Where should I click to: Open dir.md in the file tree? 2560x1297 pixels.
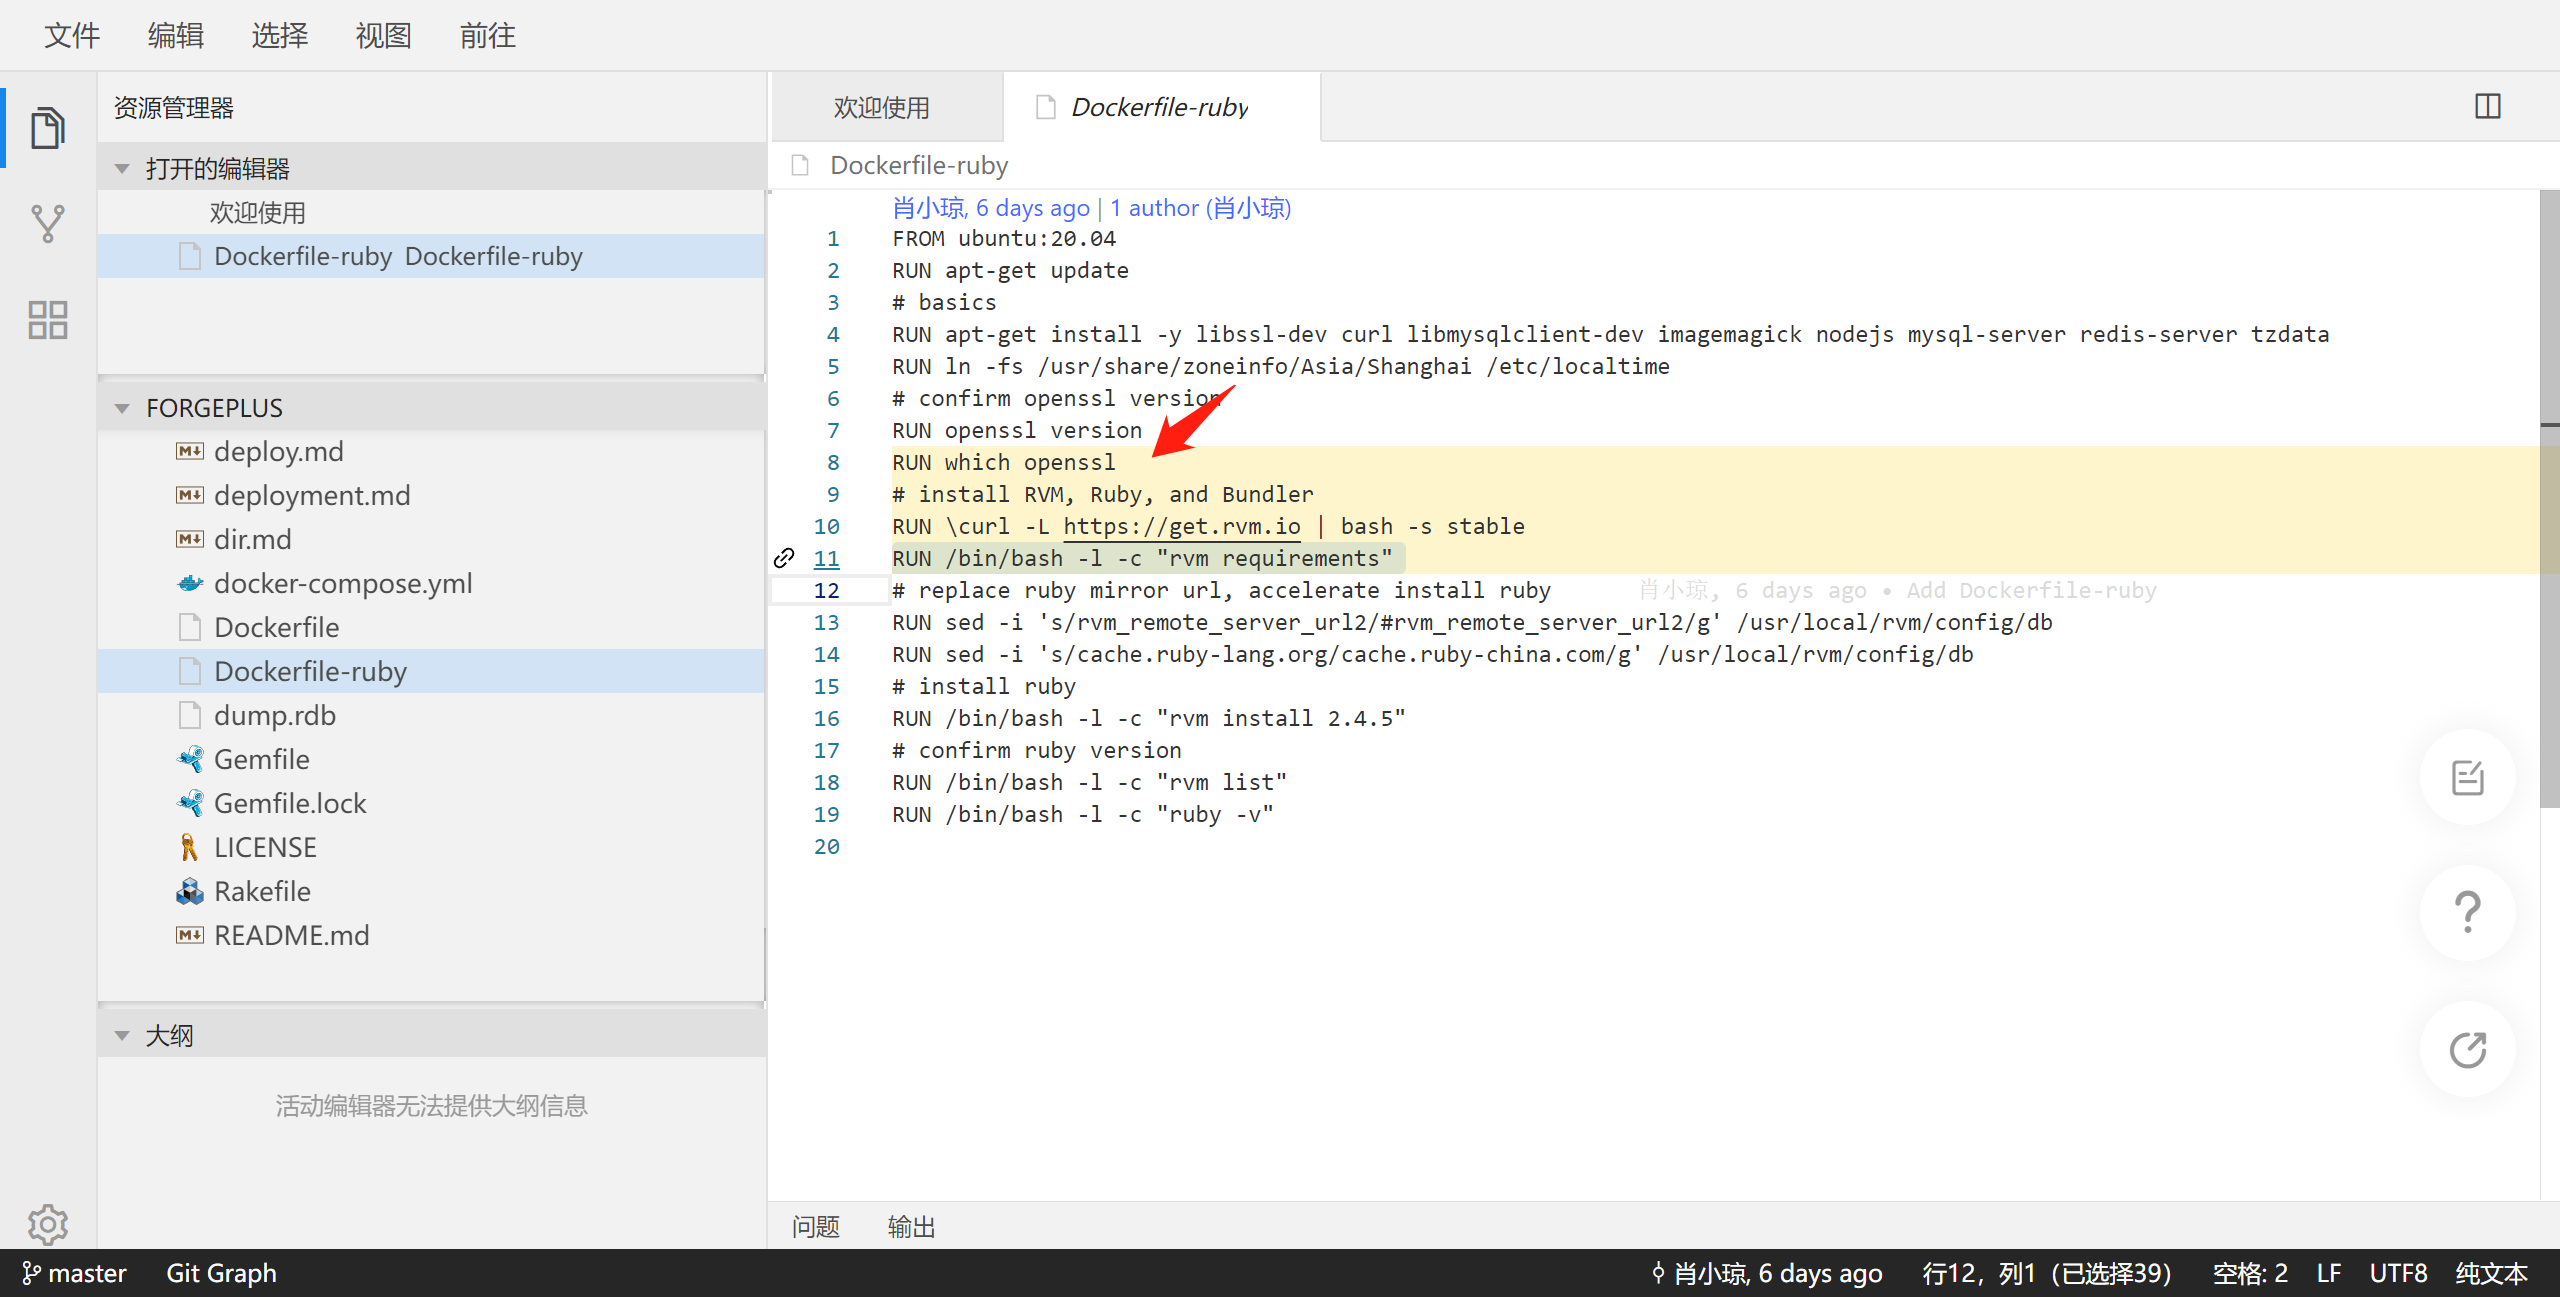(432, 539)
